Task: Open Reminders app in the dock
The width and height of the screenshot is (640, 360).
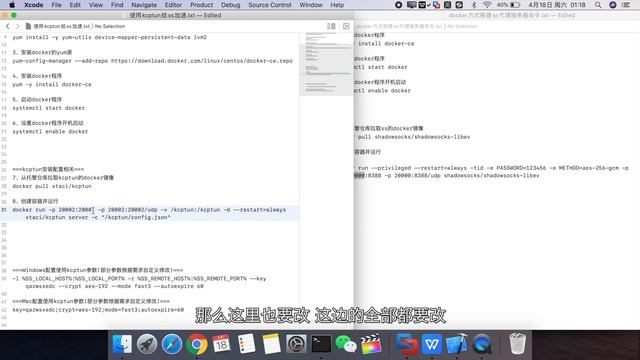Action: coord(247,344)
